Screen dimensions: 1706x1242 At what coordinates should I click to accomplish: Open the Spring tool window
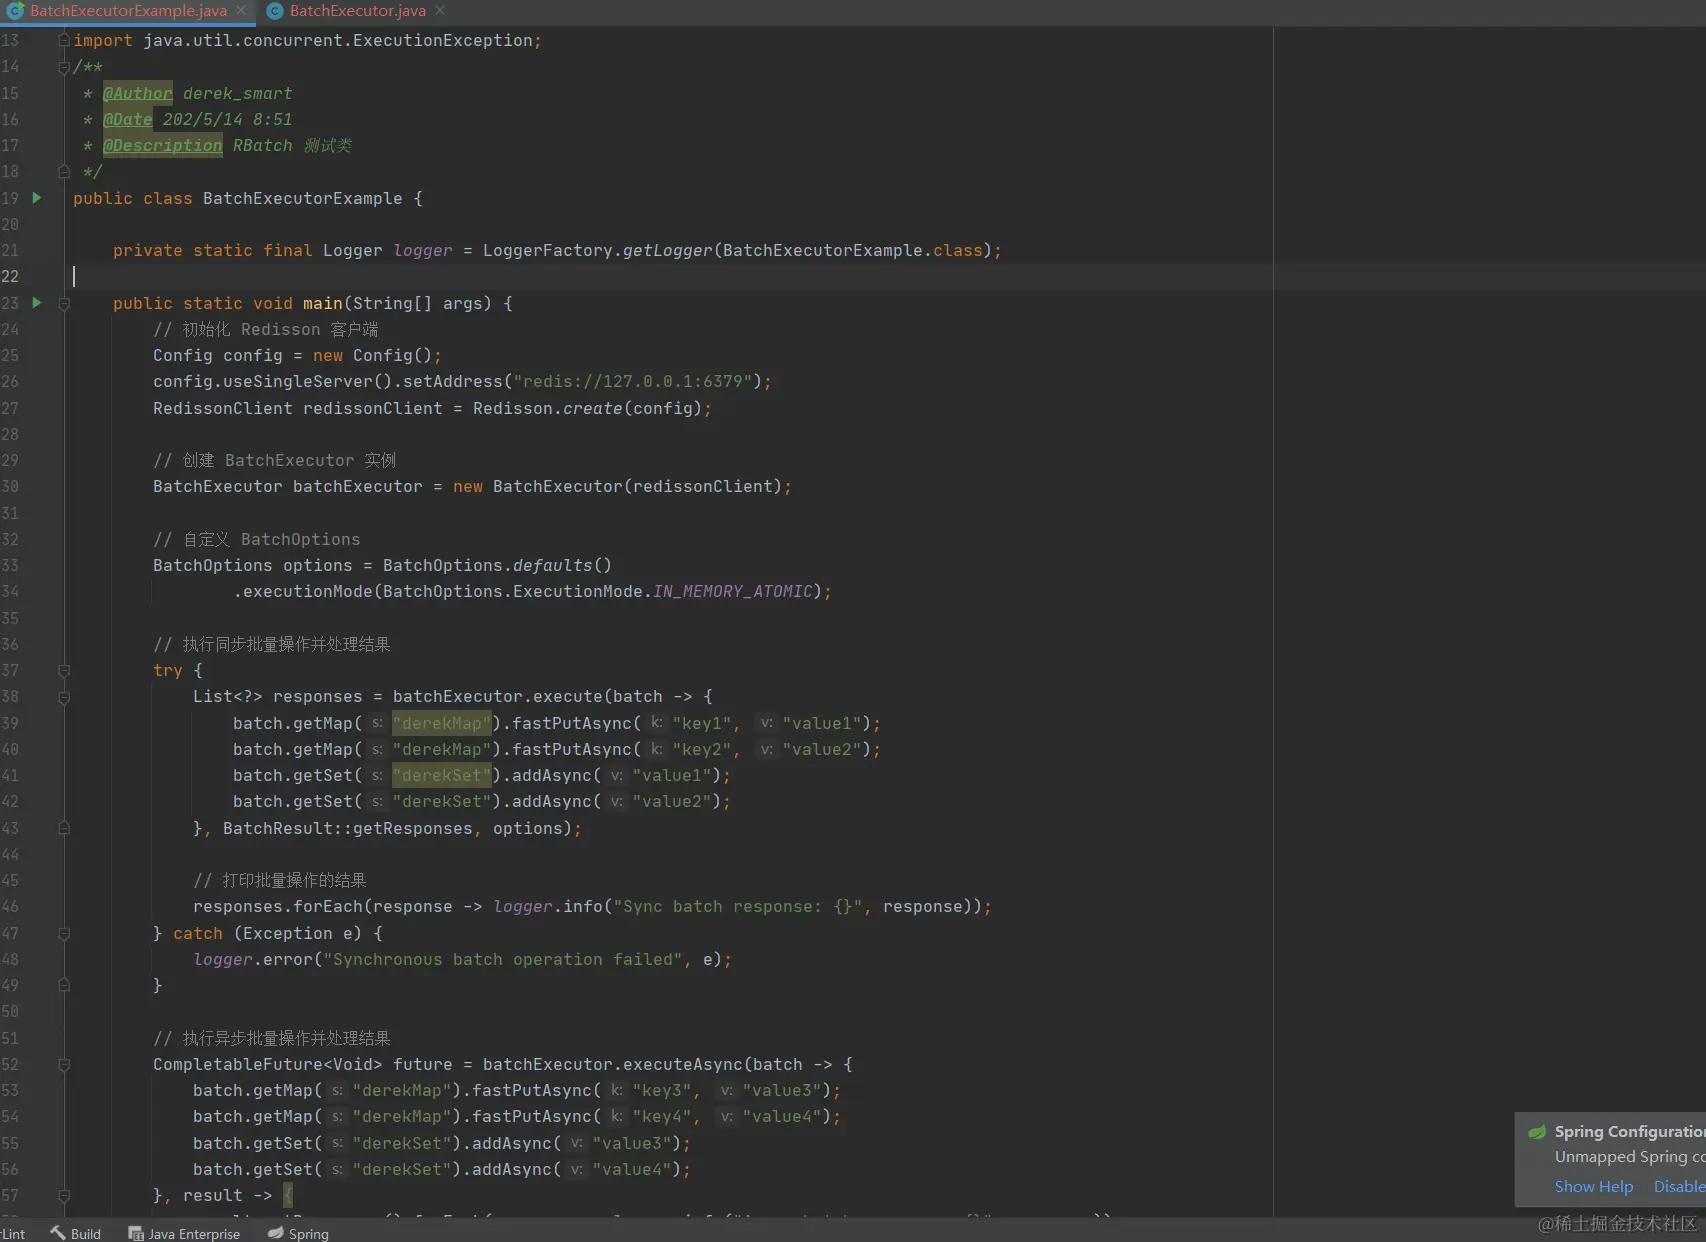298,1233
